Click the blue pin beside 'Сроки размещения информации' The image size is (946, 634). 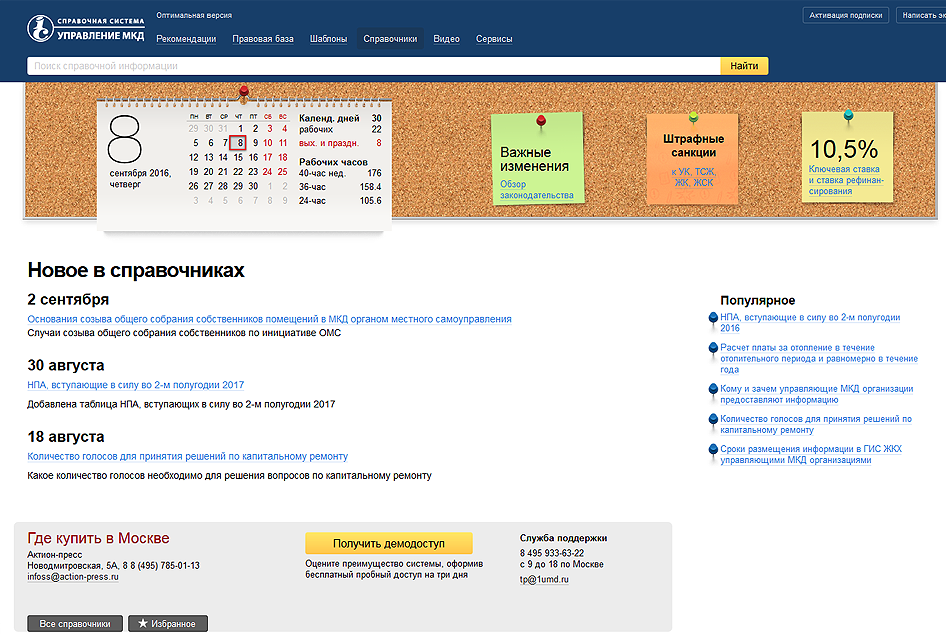point(712,450)
